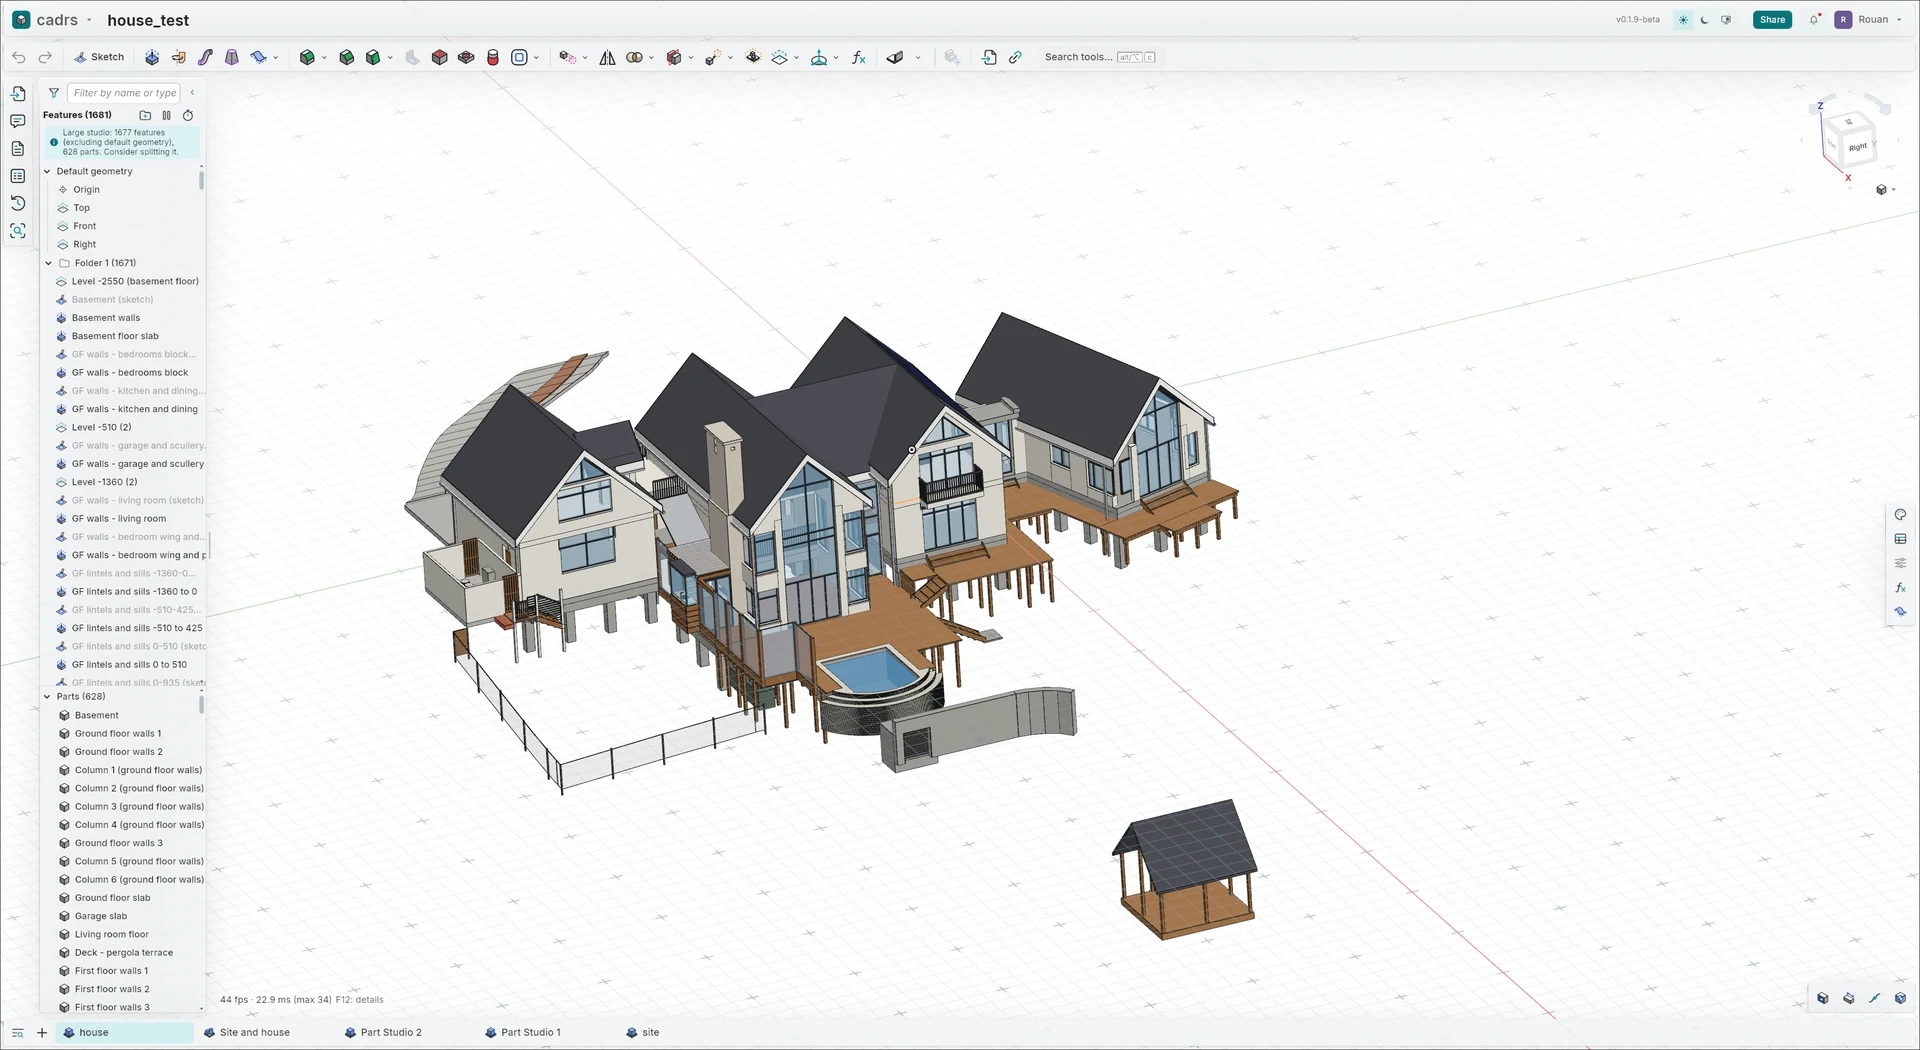
Task: Click the stopwatch icon in Features header
Action: [188, 115]
